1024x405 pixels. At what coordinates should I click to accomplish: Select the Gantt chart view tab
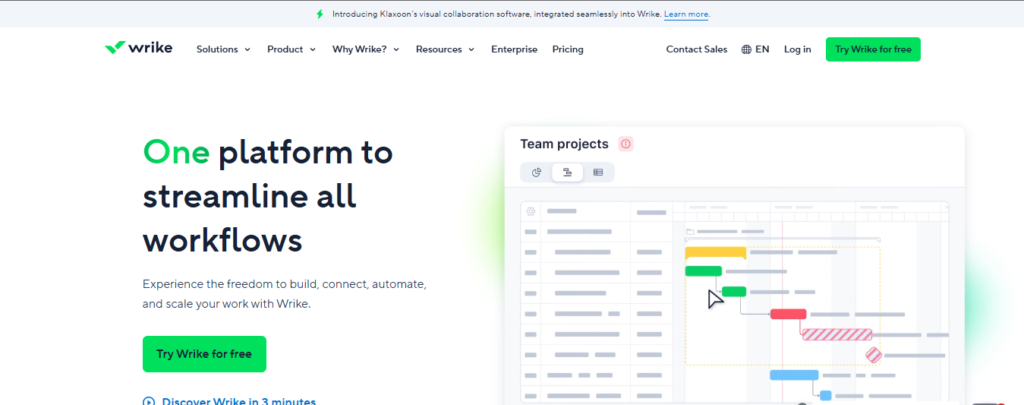click(x=568, y=172)
